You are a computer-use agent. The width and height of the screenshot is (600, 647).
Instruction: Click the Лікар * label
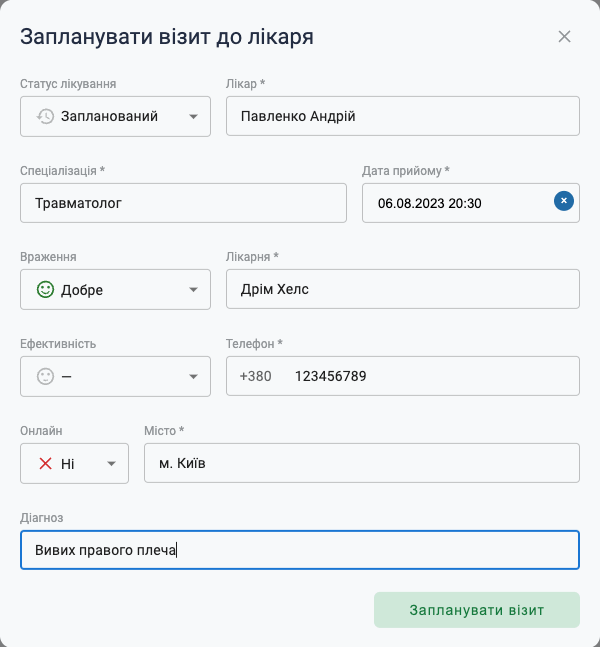[x=245, y=84]
